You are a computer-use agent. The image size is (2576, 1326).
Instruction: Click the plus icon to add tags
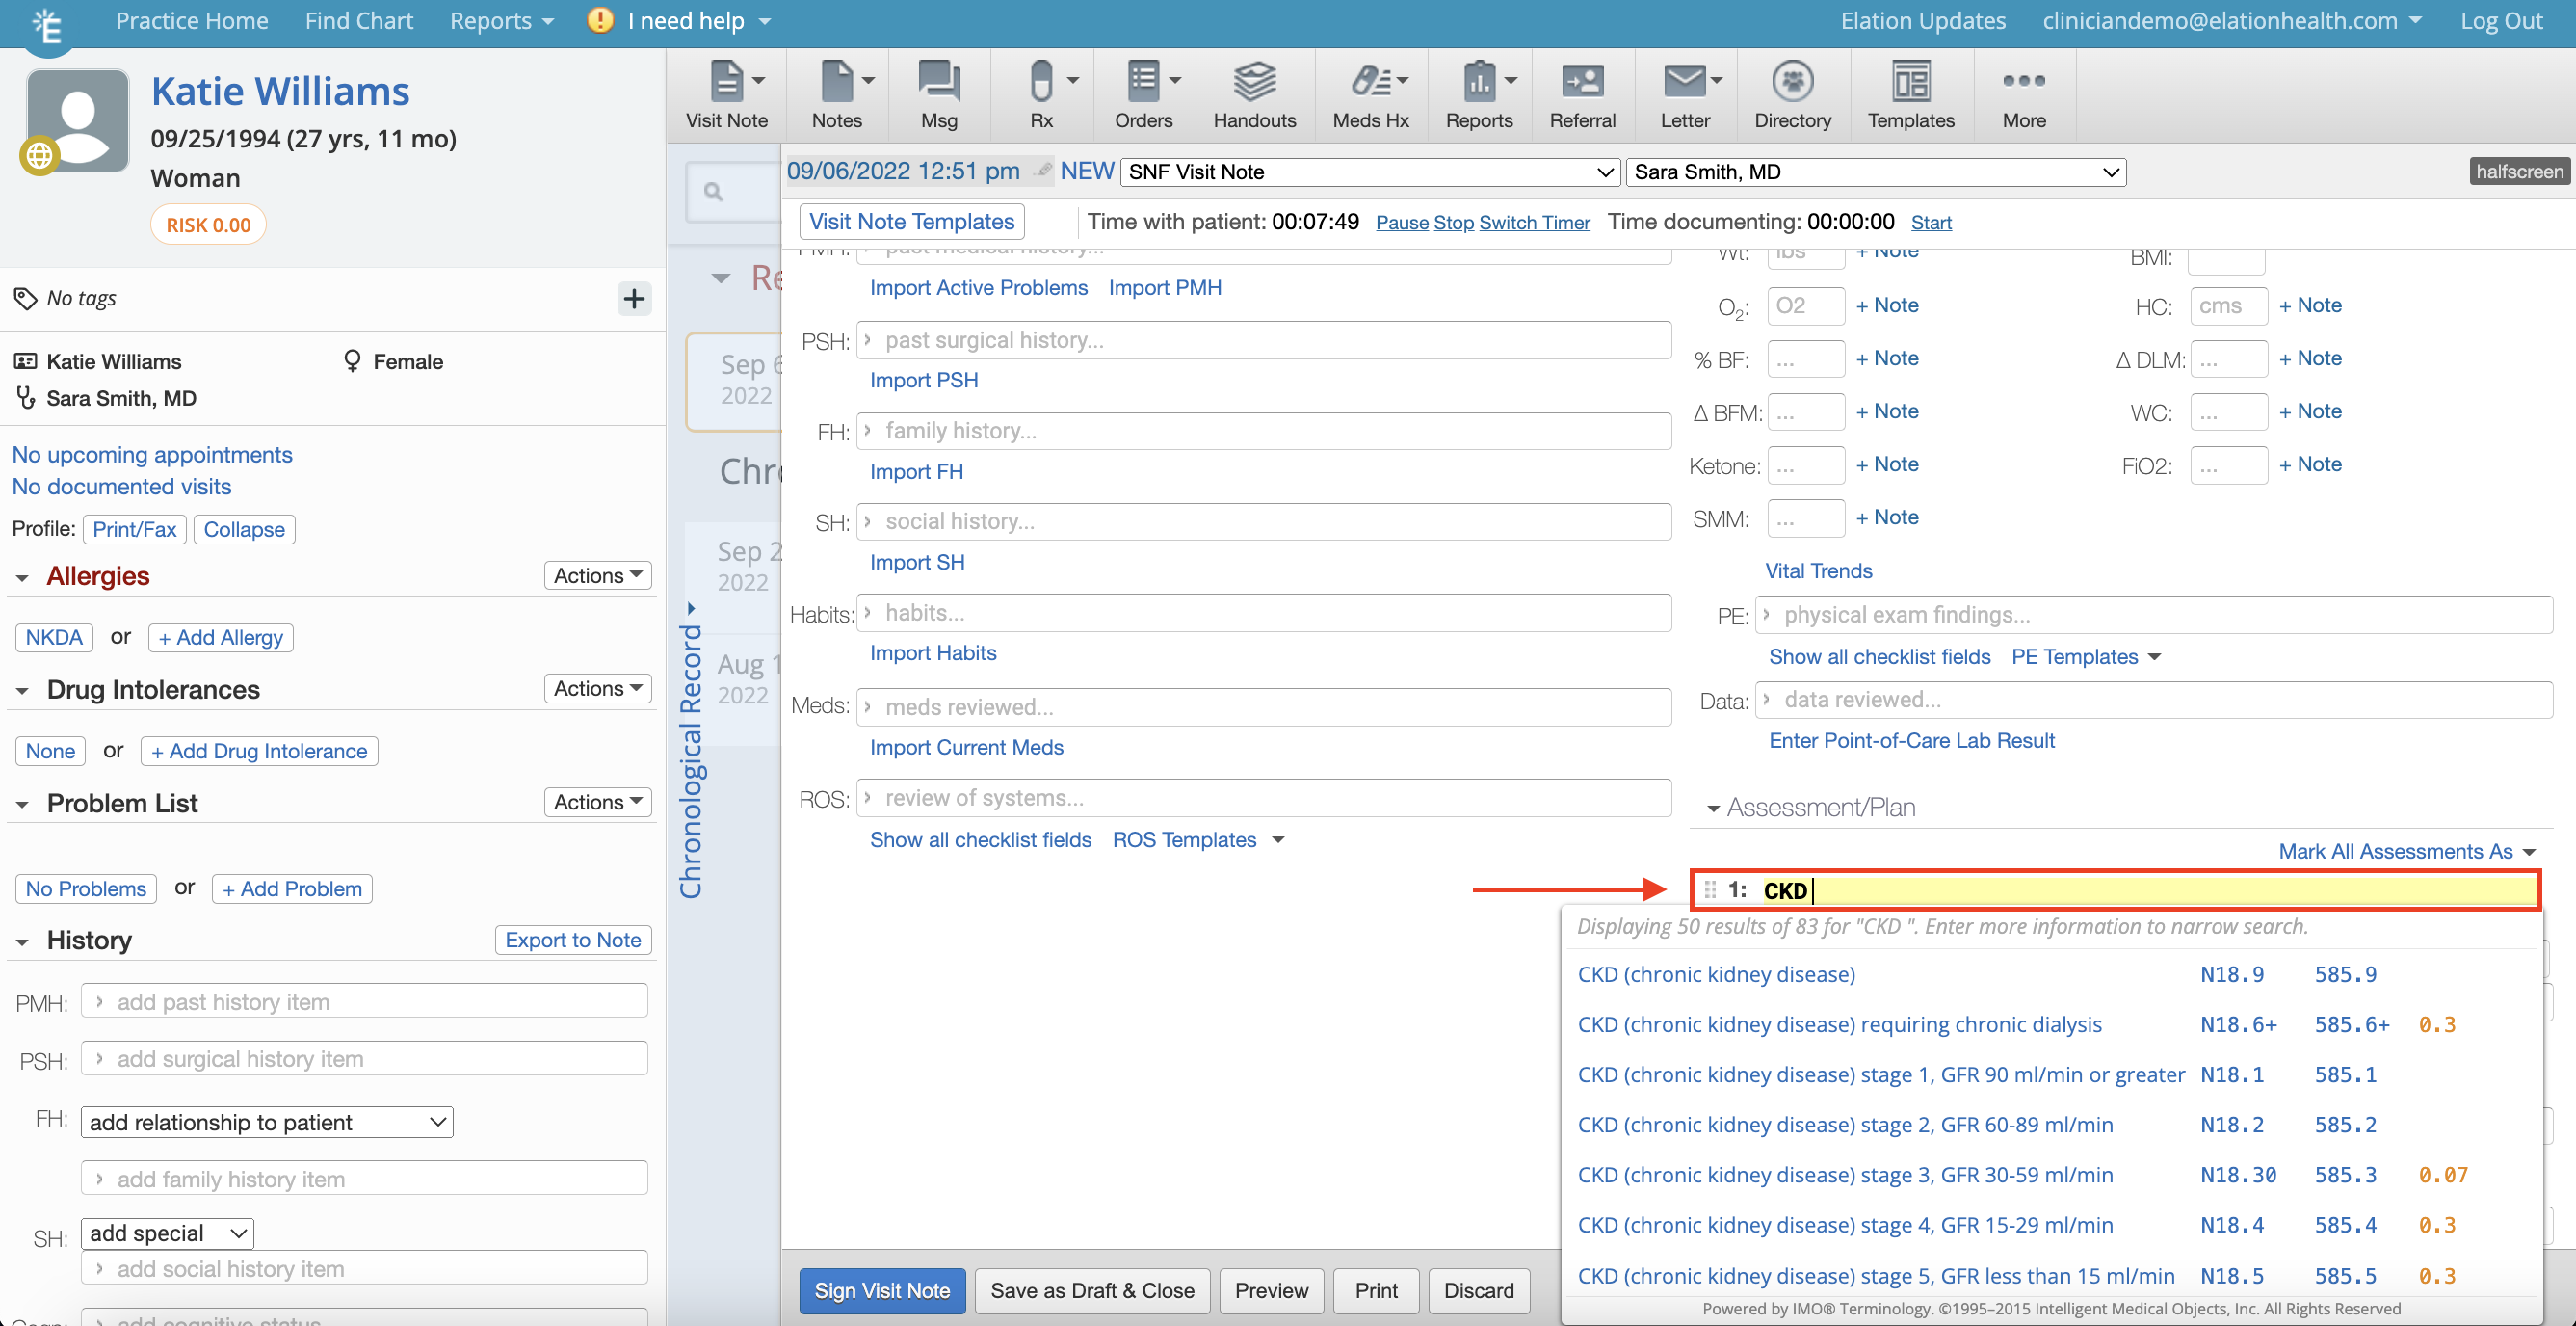coord(634,298)
